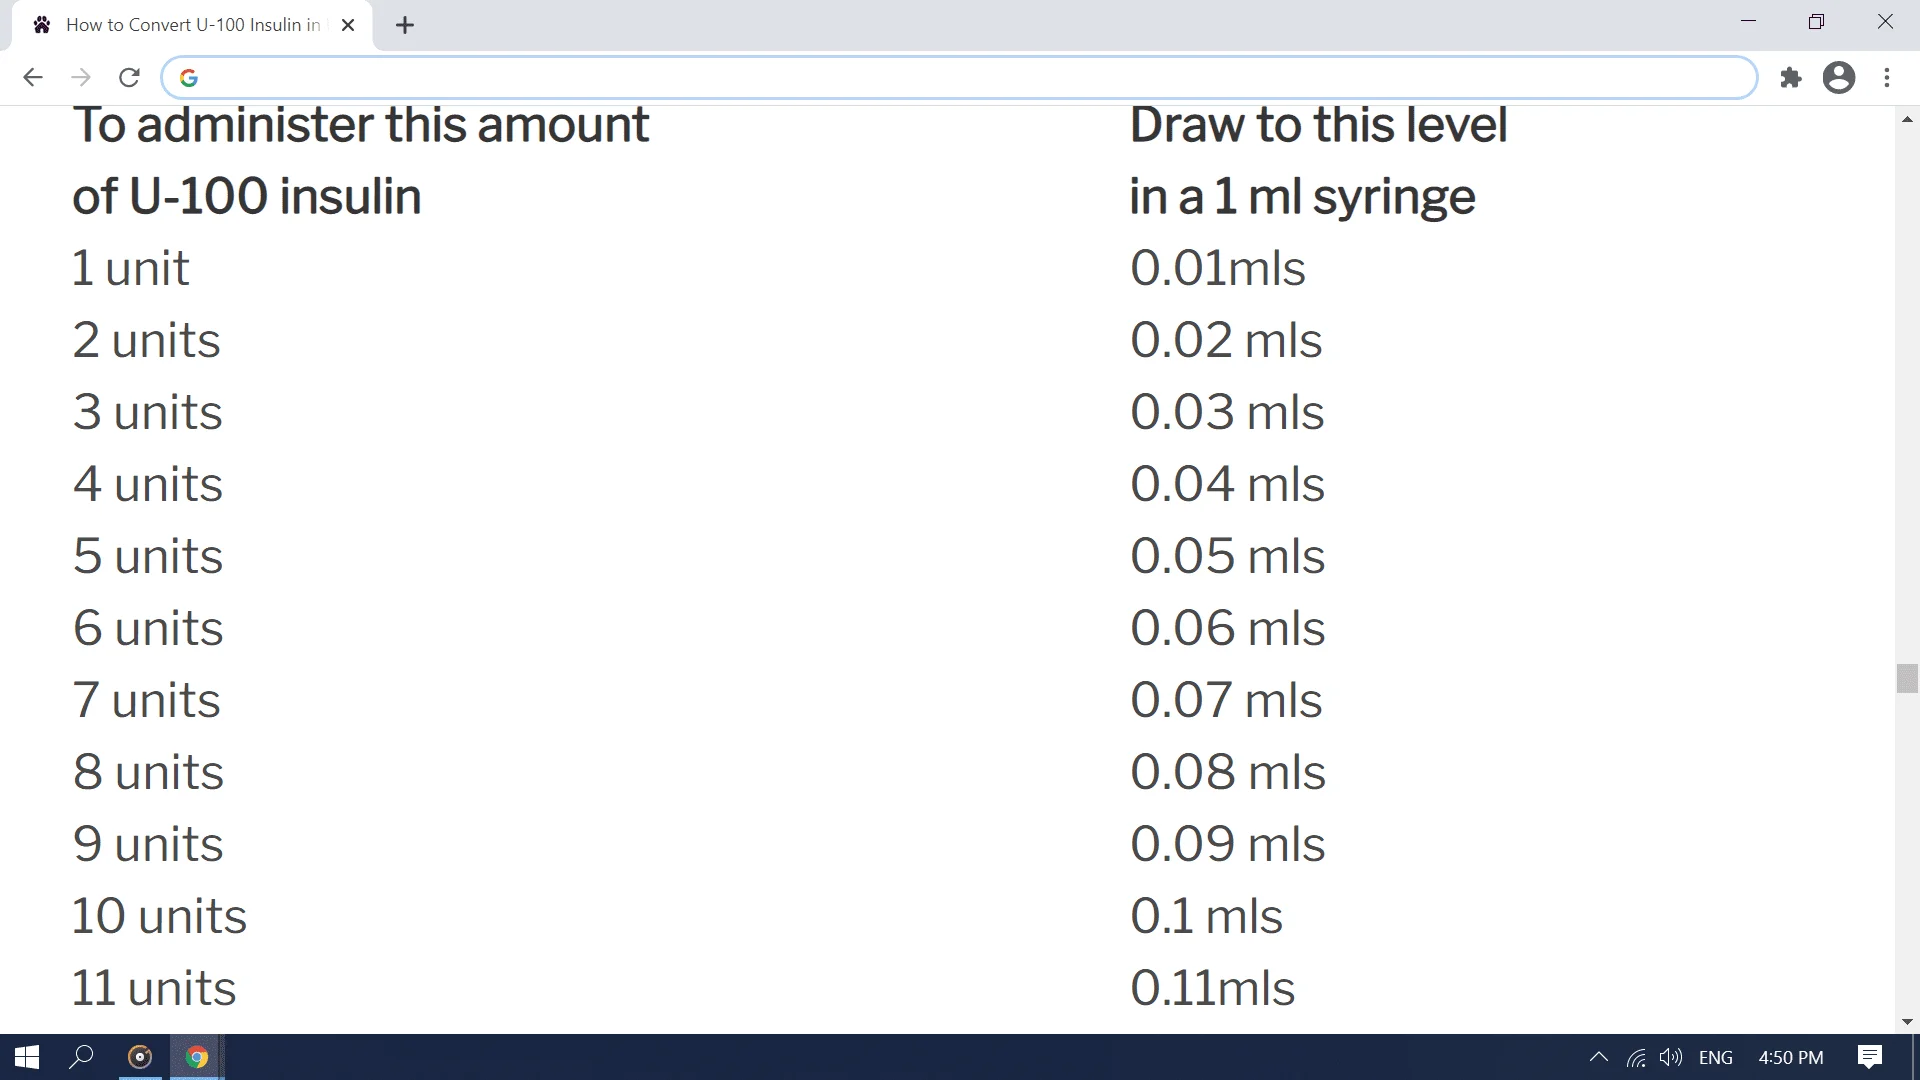The width and height of the screenshot is (1920, 1080).
Task: Open Chrome's three-dot menu
Action: tap(1887, 78)
